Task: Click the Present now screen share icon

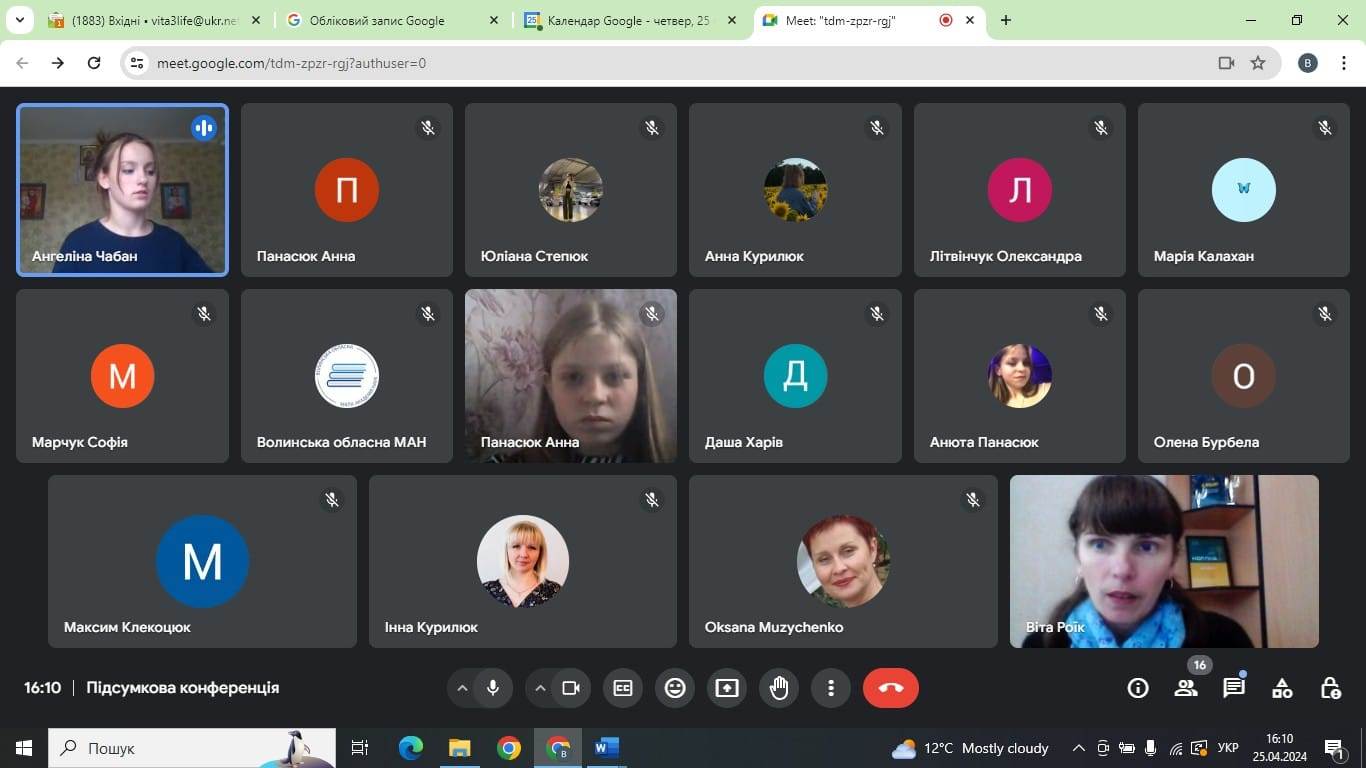Action: (727, 688)
